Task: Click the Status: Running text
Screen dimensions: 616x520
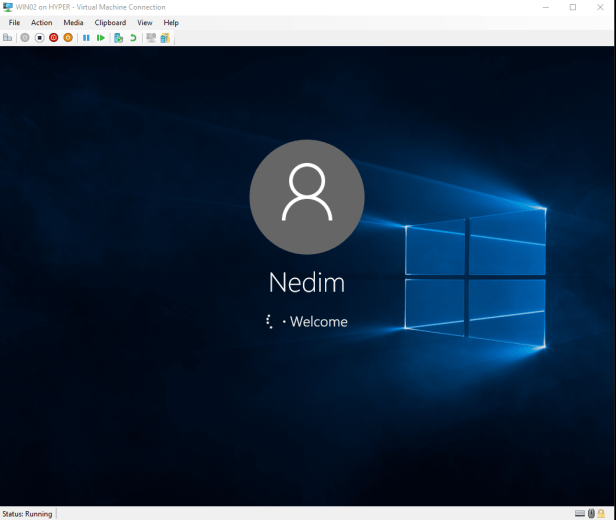Action: click(x=27, y=514)
